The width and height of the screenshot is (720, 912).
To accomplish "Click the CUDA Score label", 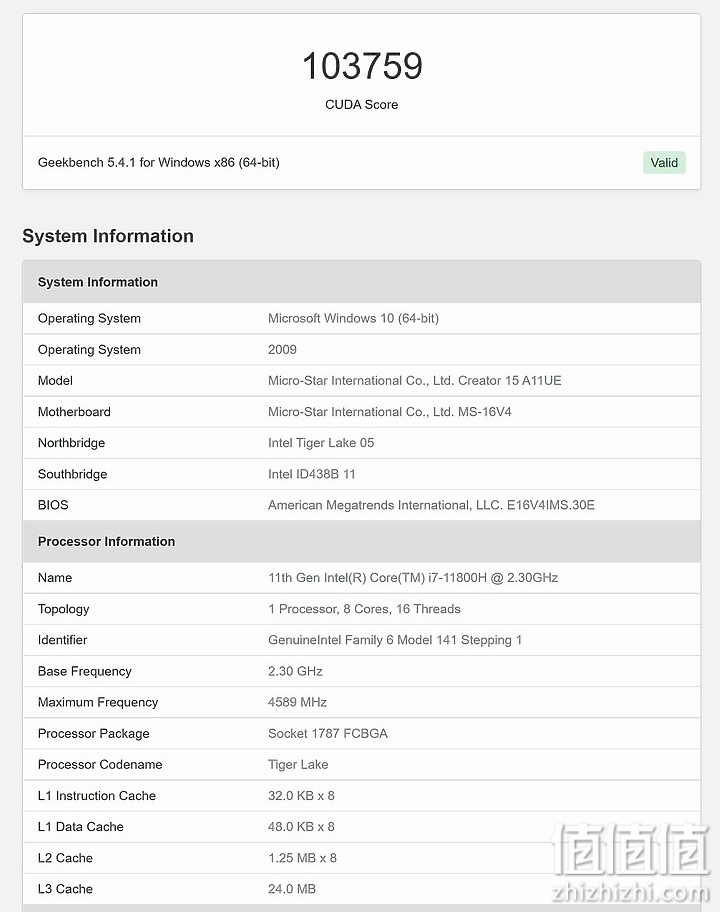I will (x=362, y=105).
